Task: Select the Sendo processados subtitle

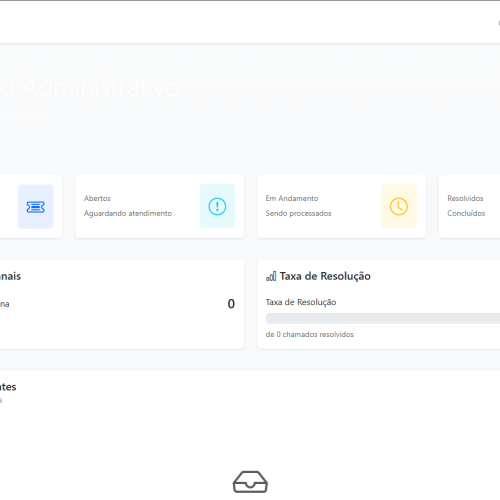Action: click(x=298, y=213)
